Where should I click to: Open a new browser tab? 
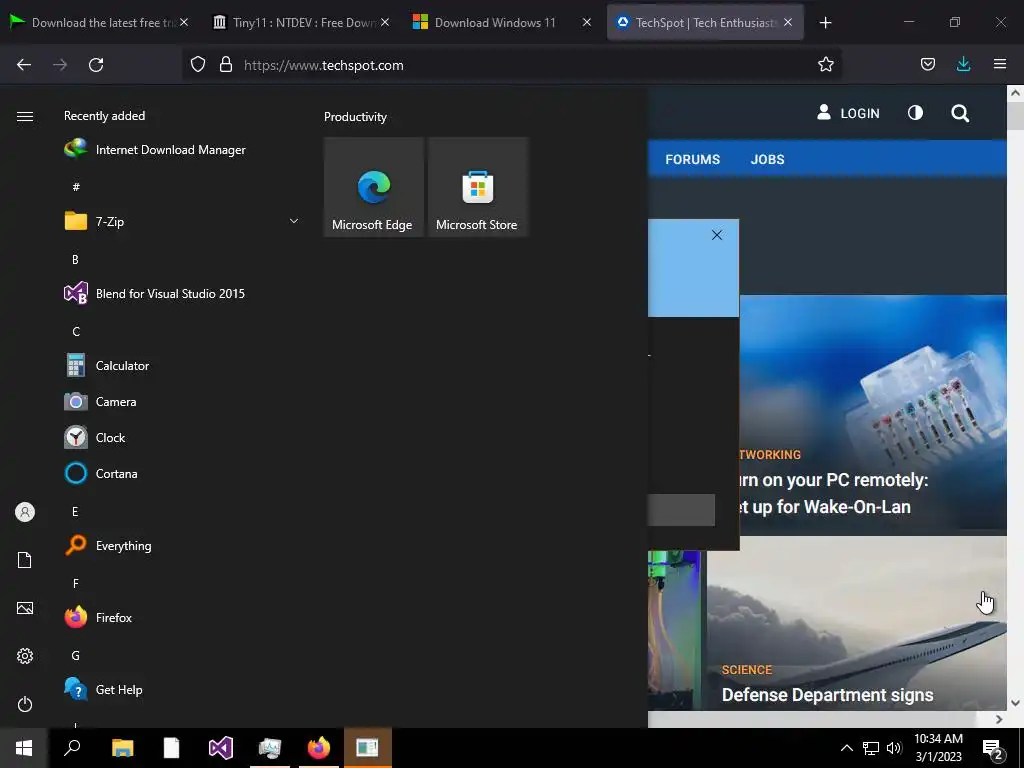pyautogui.click(x=825, y=23)
